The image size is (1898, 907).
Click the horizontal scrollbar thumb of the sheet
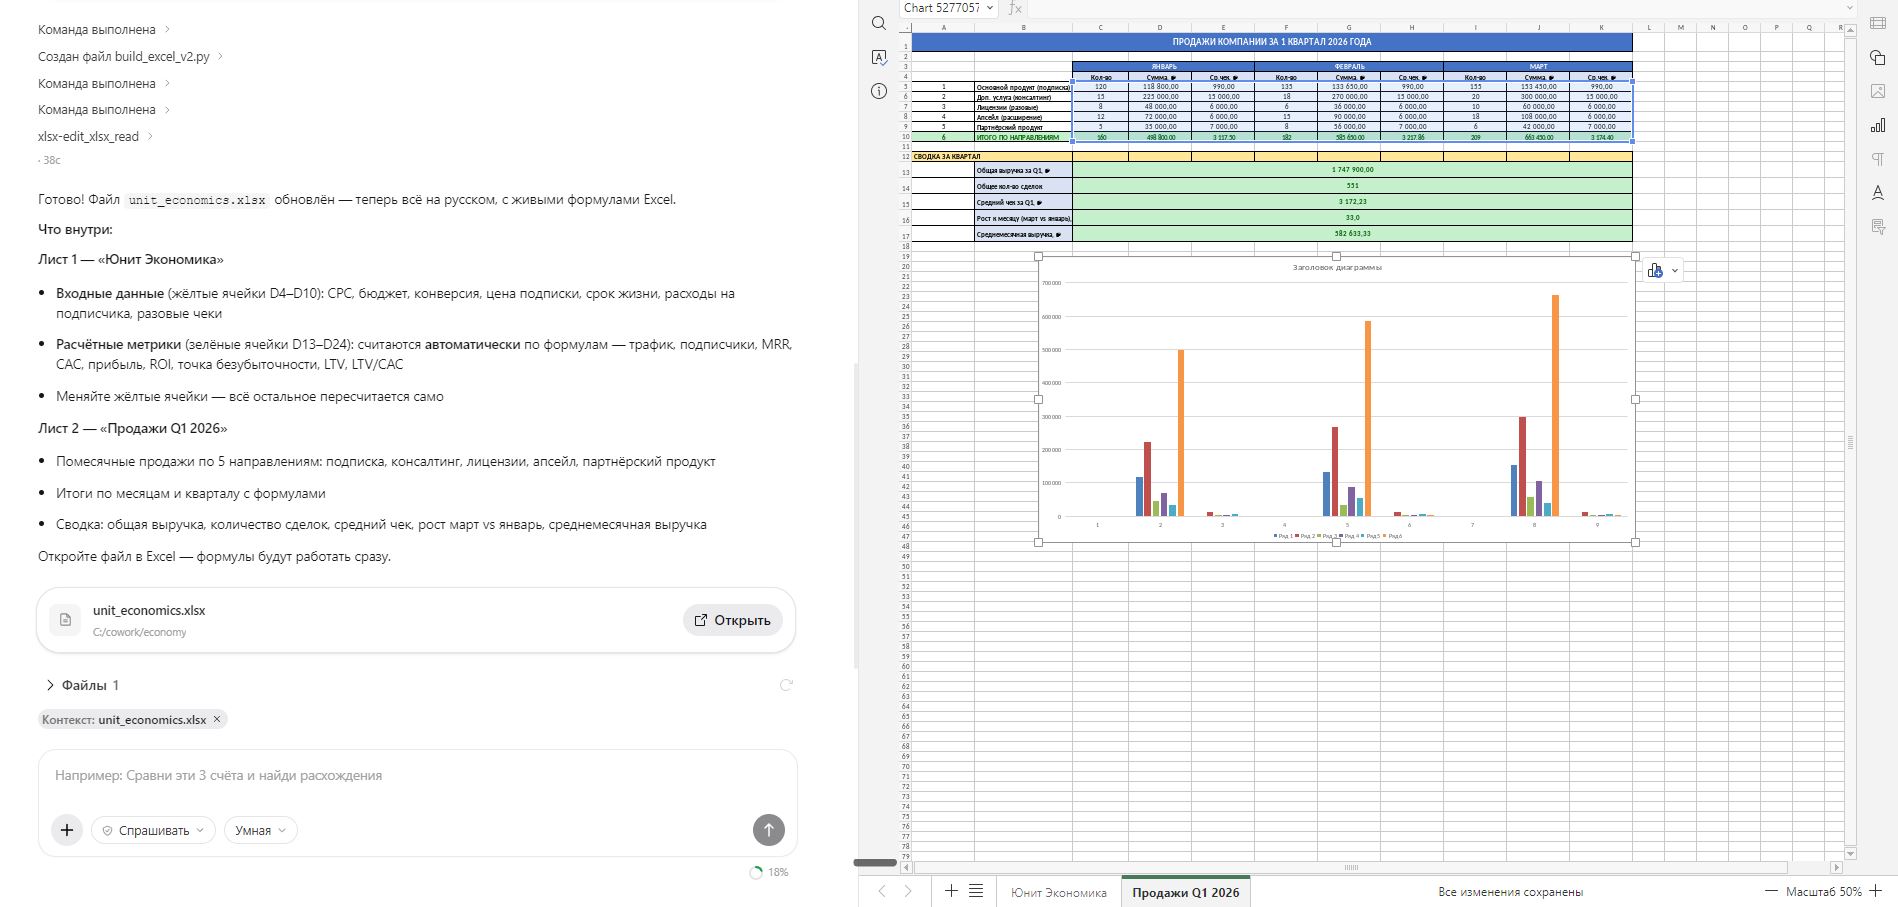pos(1351,867)
